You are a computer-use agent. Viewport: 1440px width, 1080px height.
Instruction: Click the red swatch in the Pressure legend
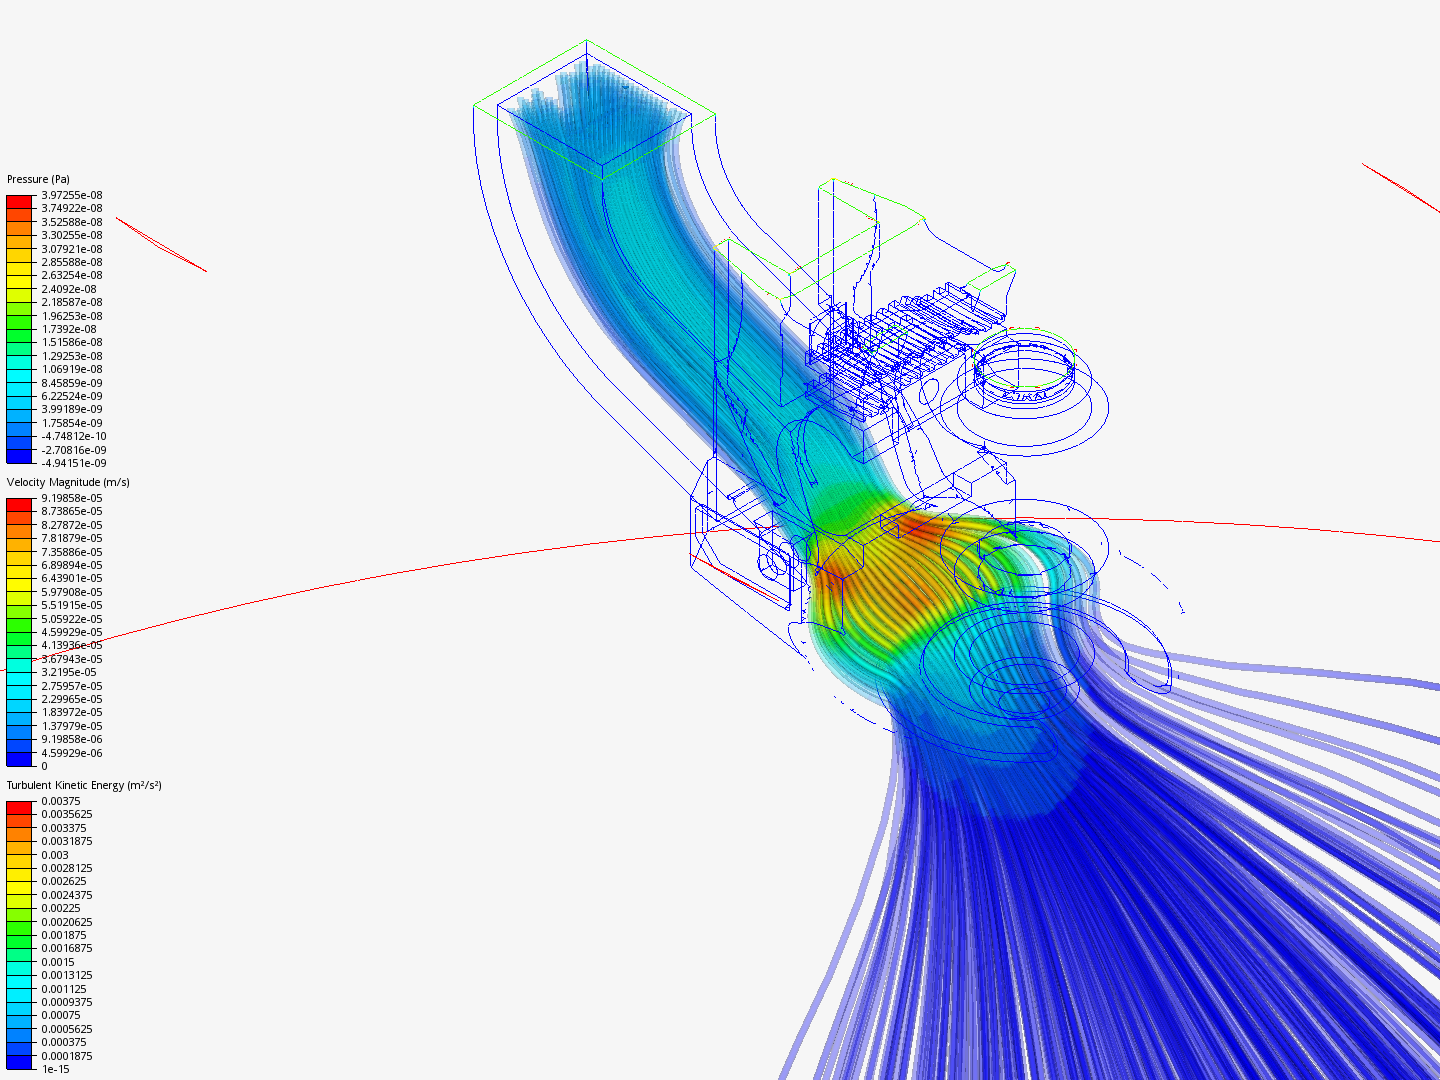(x=20, y=202)
